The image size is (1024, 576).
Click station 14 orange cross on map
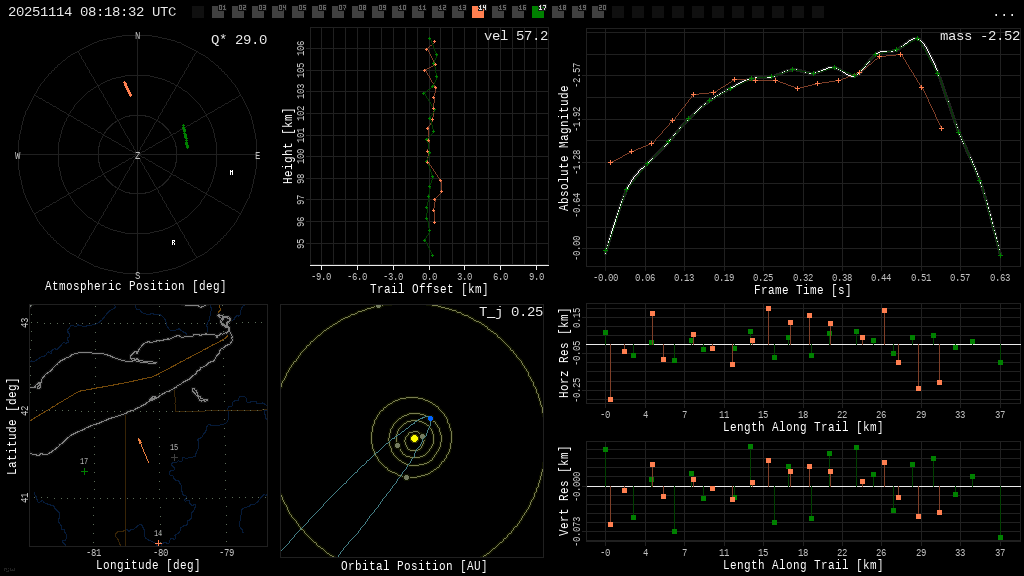point(158,542)
